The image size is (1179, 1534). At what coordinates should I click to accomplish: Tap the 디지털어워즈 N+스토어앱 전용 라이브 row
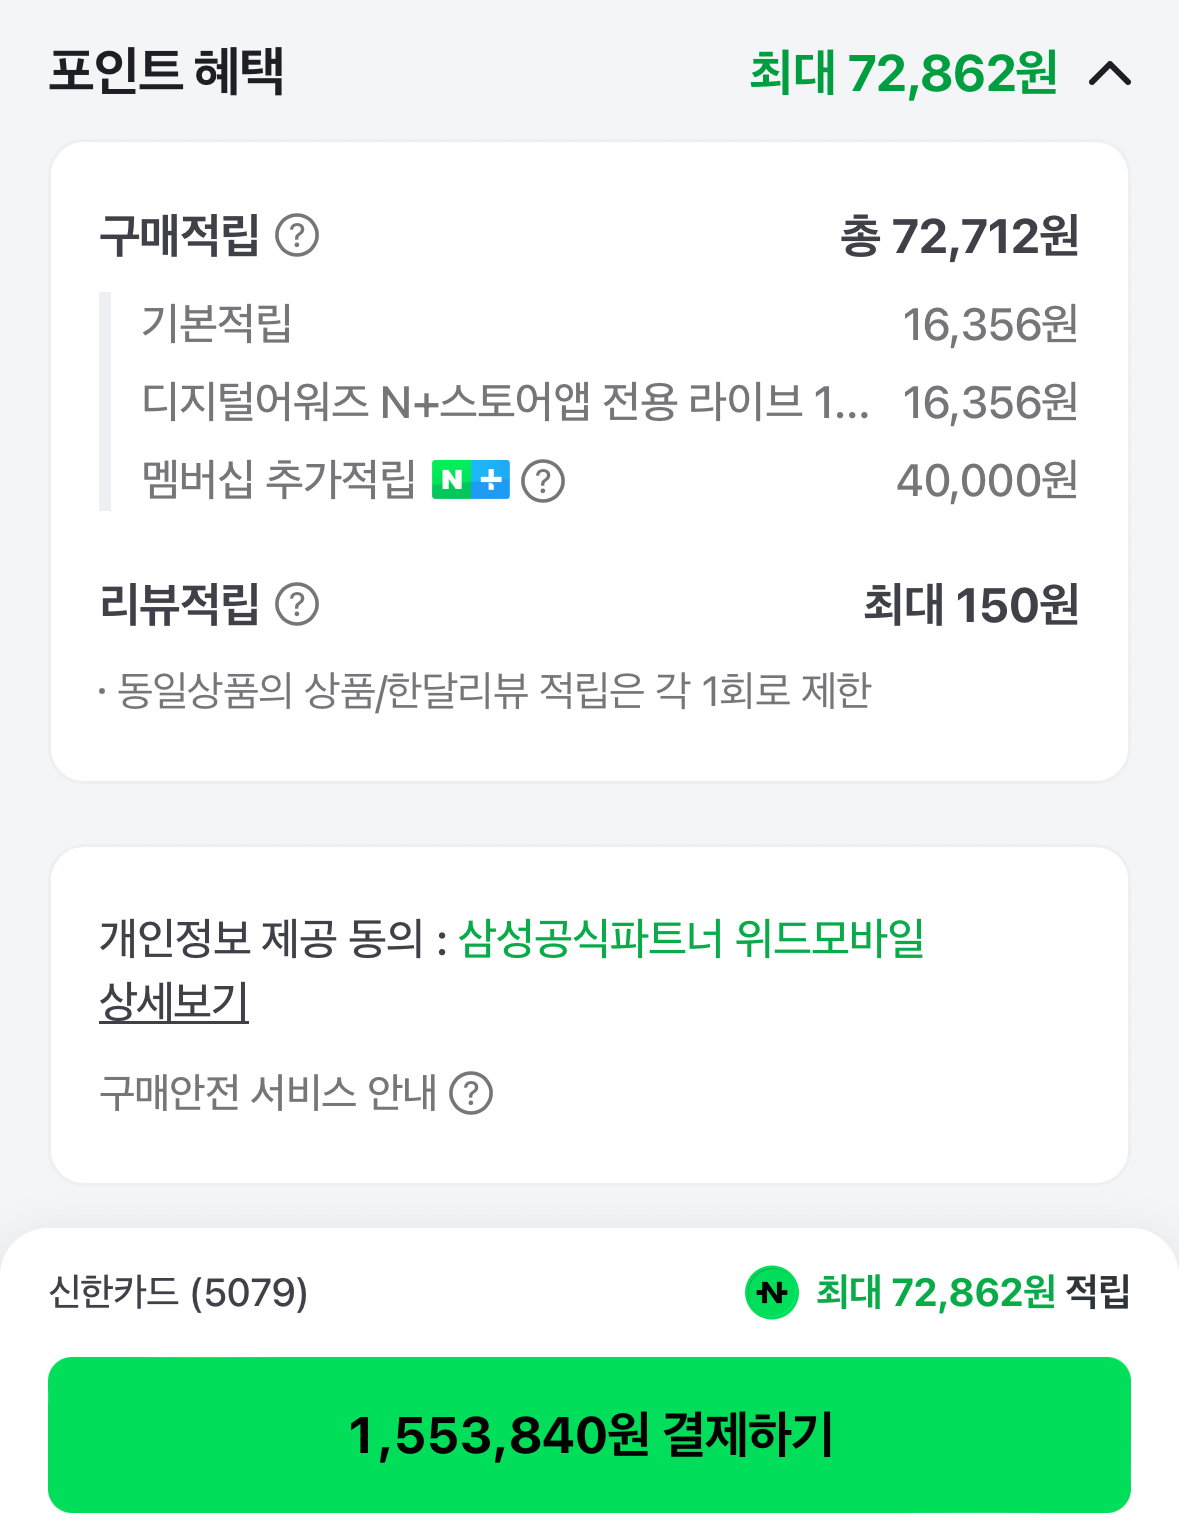point(609,402)
